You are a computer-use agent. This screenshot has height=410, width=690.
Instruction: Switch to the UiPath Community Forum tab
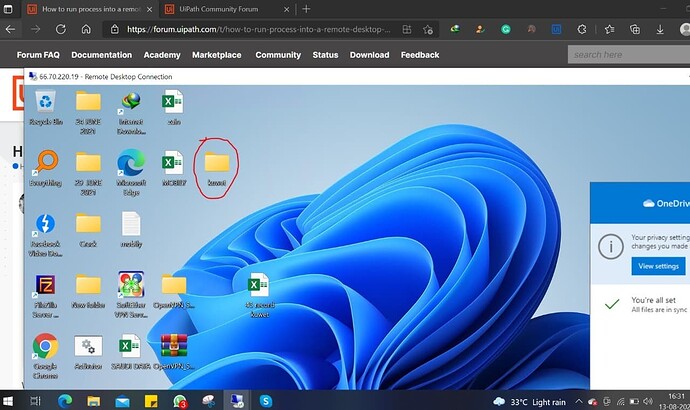[227, 9]
